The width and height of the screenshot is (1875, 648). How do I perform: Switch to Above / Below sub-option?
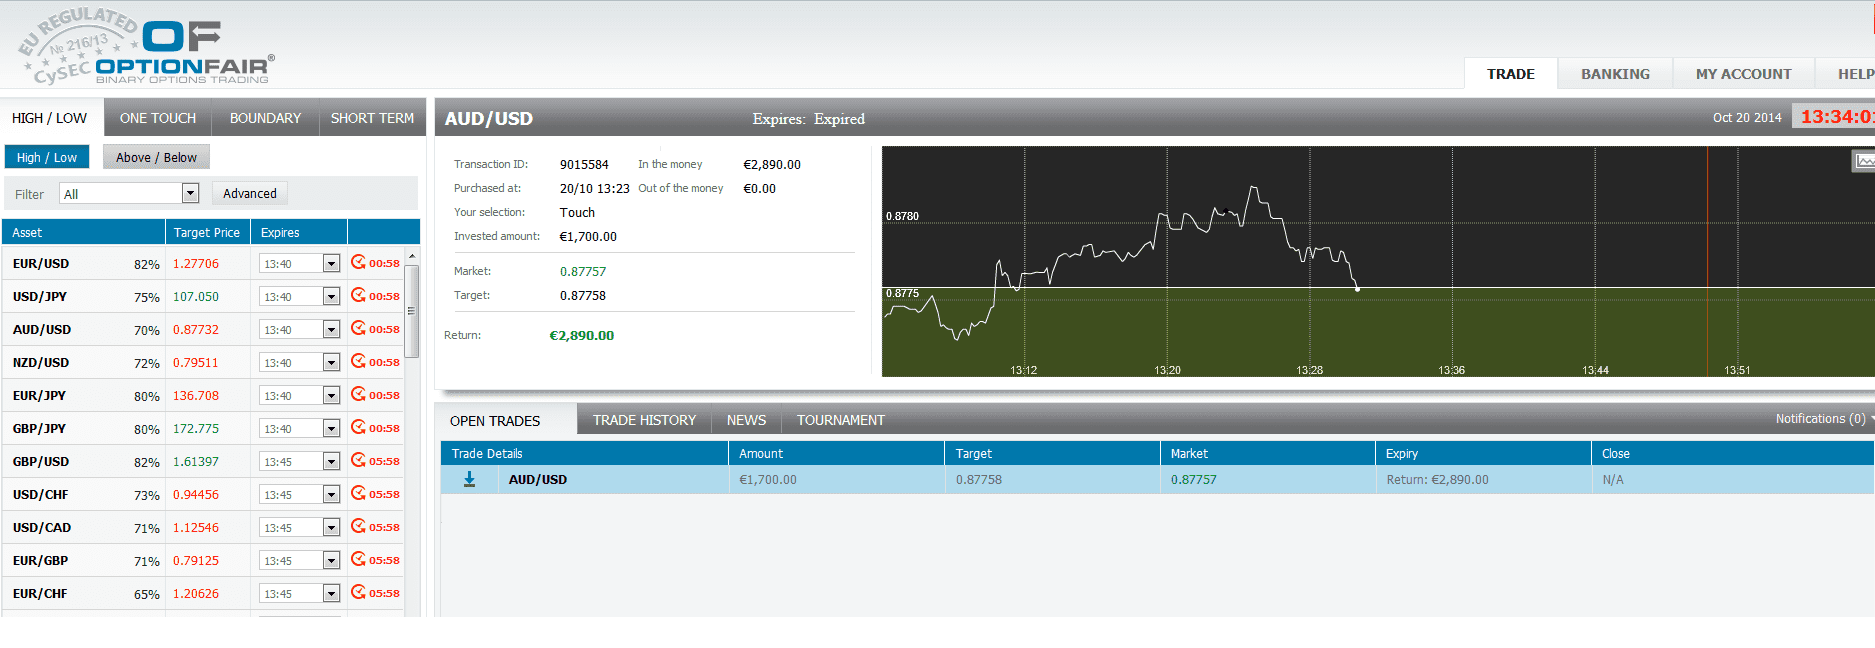coord(156,157)
